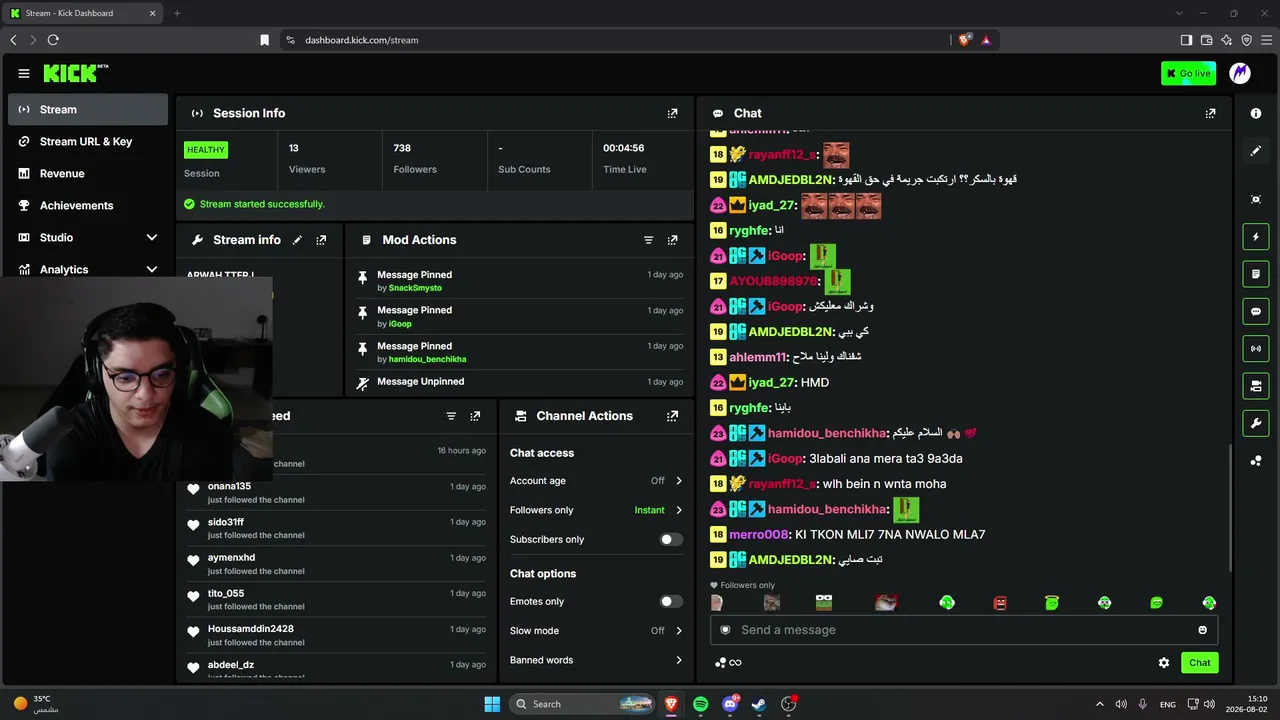Click the broadcast signal icon in right rail
Viewport: 1280px width, 720px height.
(1256, 348)
